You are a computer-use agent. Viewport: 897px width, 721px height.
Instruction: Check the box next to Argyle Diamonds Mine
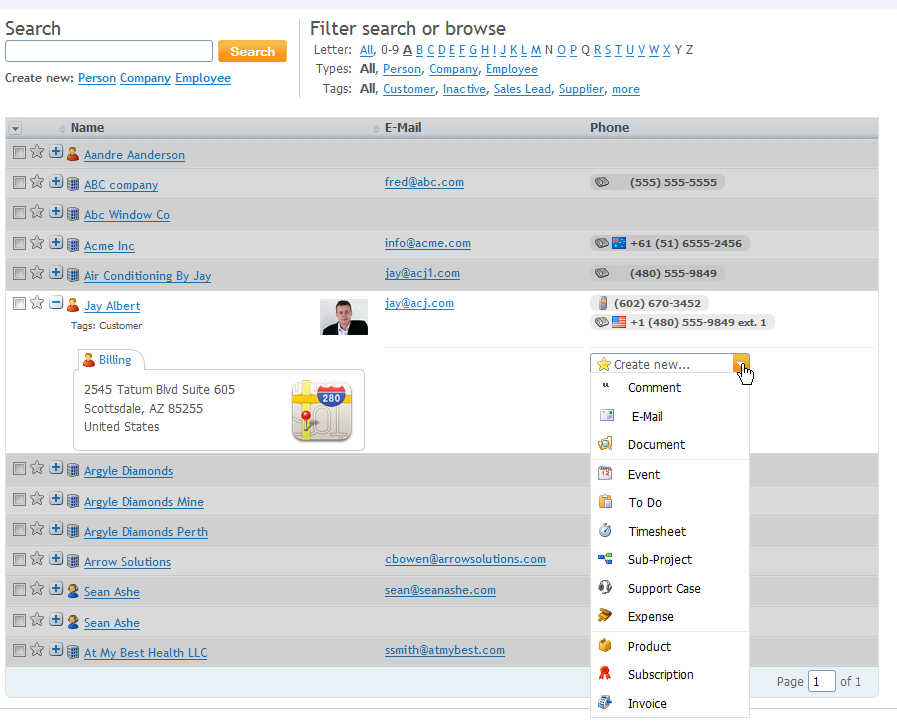(19, 499)
